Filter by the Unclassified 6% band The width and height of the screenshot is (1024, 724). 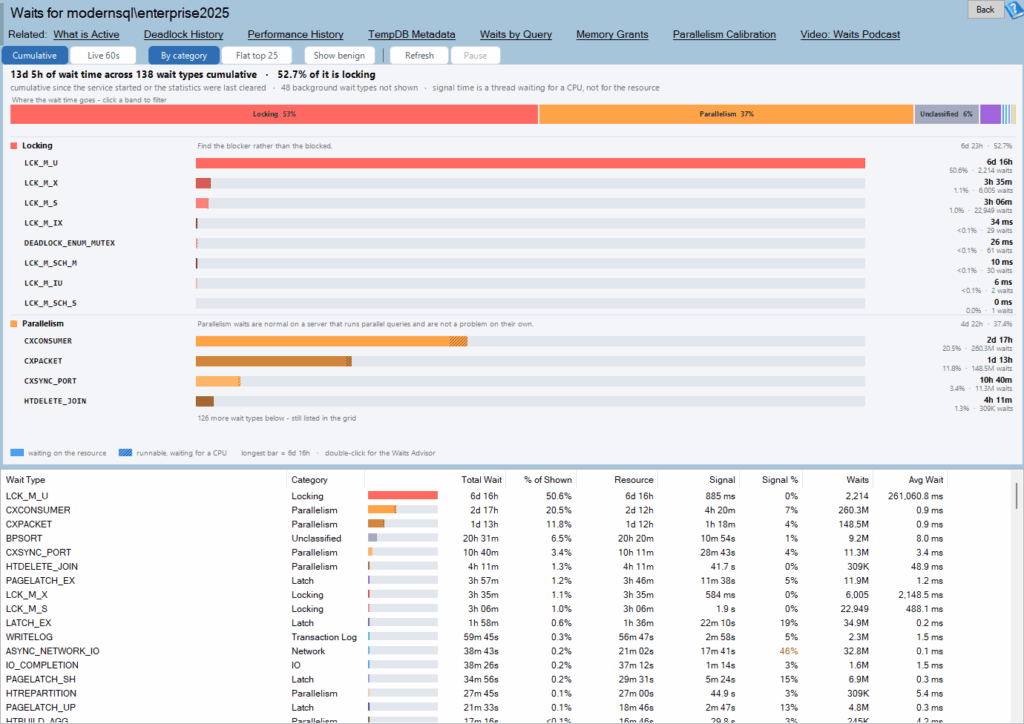946,114
